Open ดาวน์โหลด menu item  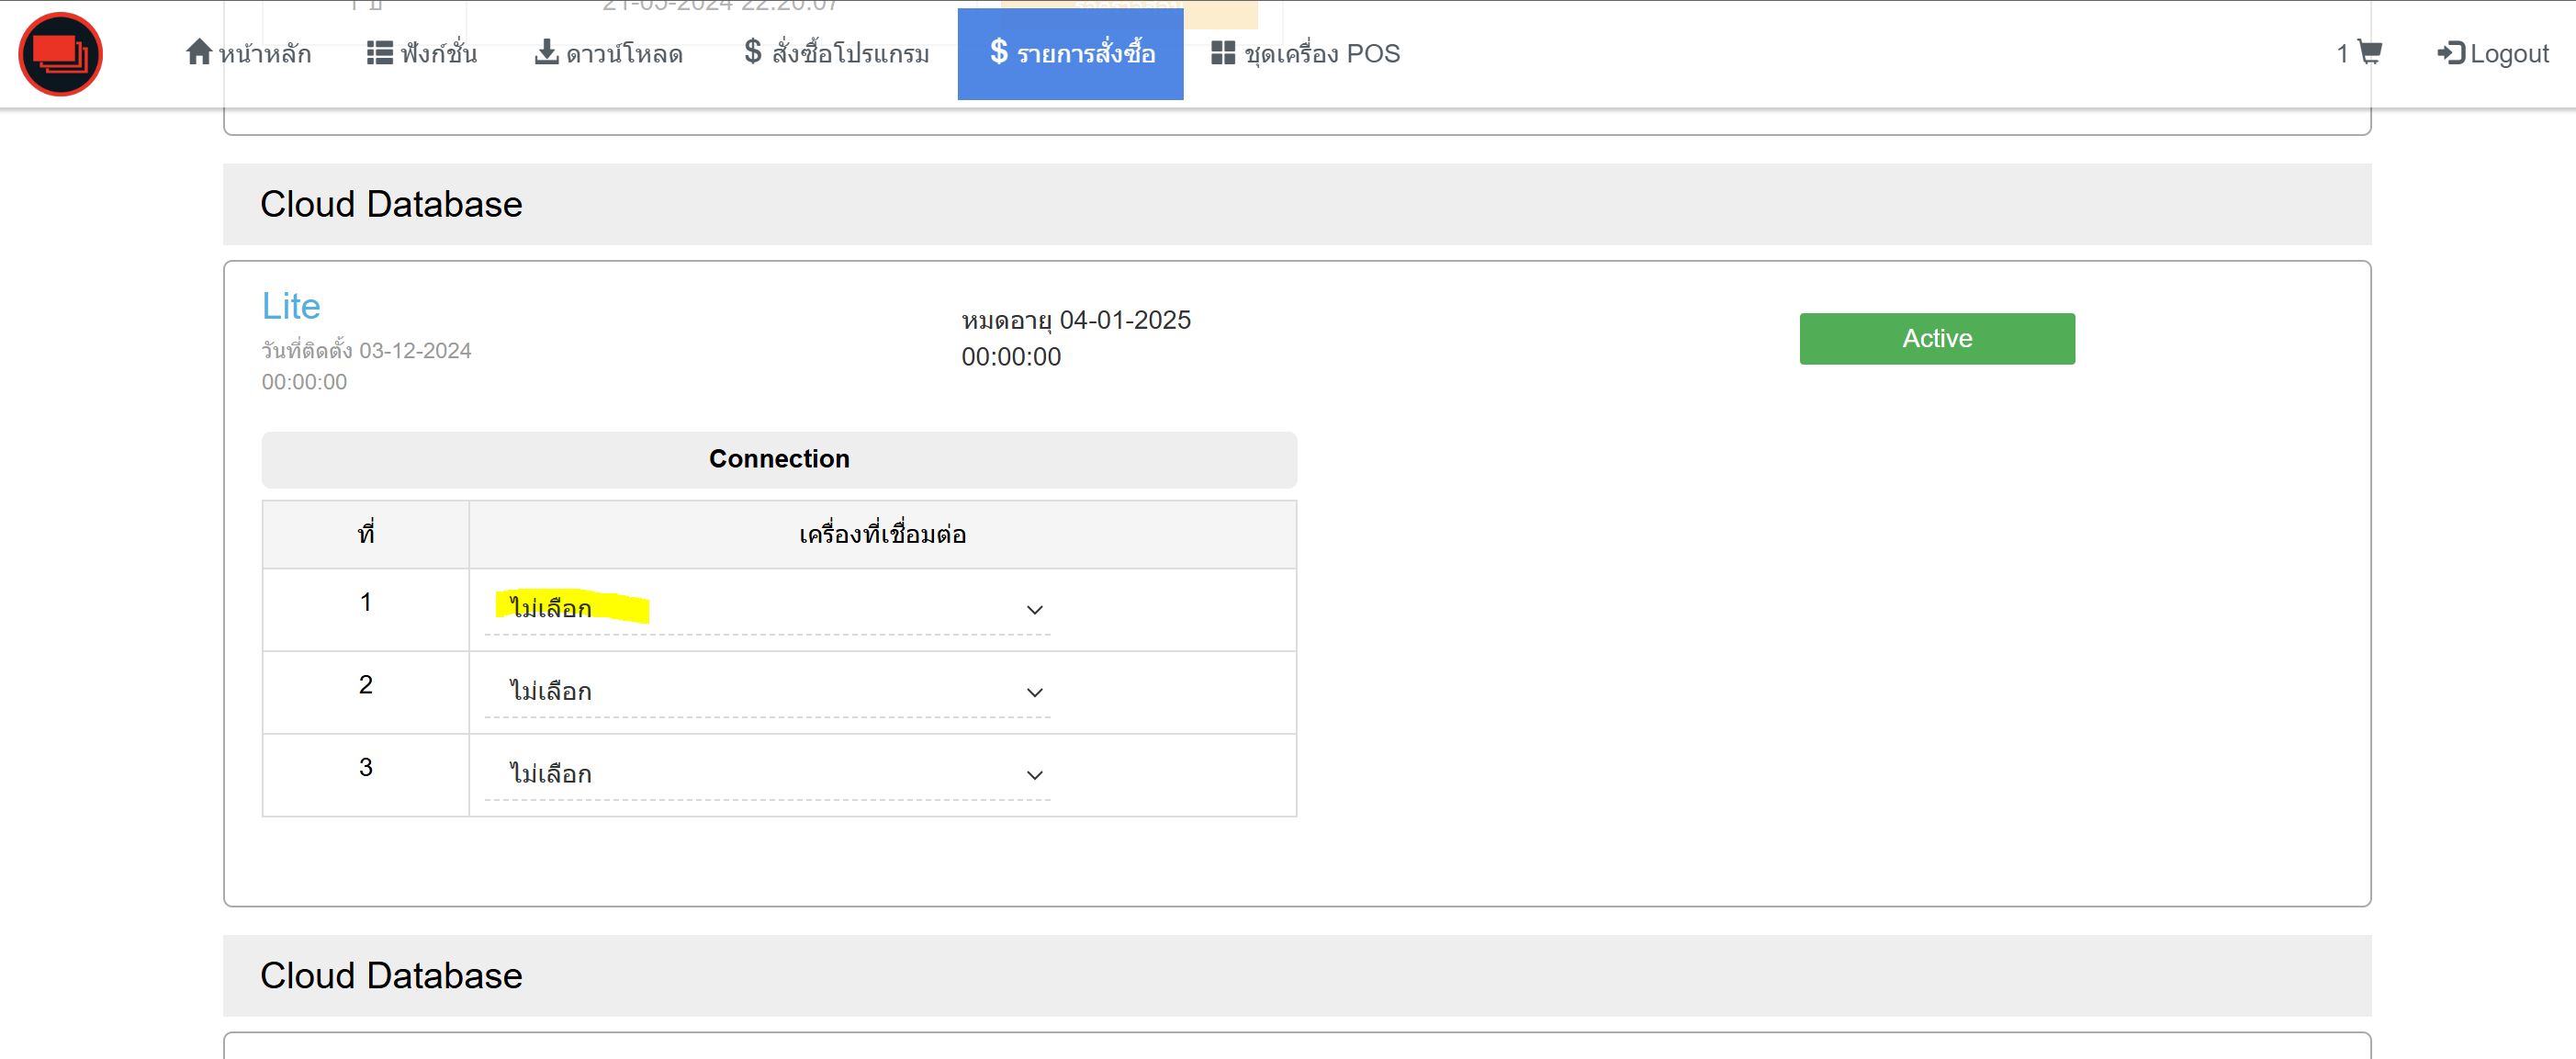[x=624, y=54]
